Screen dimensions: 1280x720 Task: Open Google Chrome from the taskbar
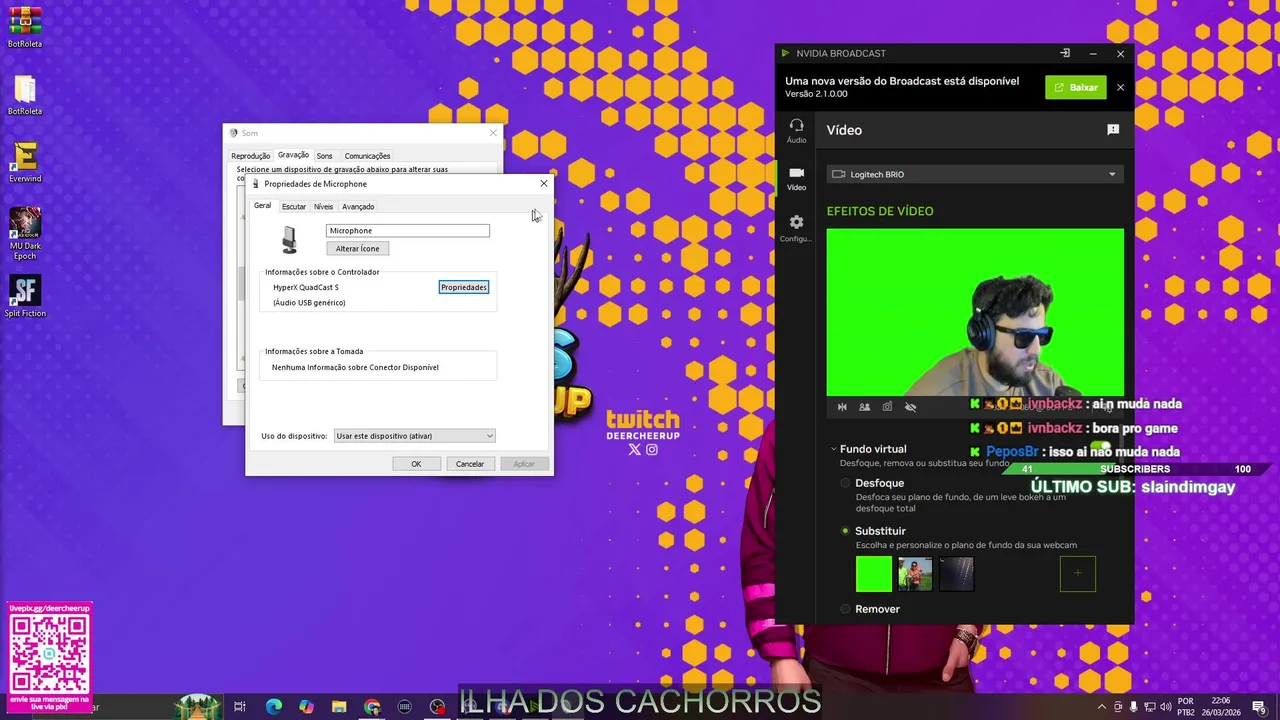coord(372,707)
